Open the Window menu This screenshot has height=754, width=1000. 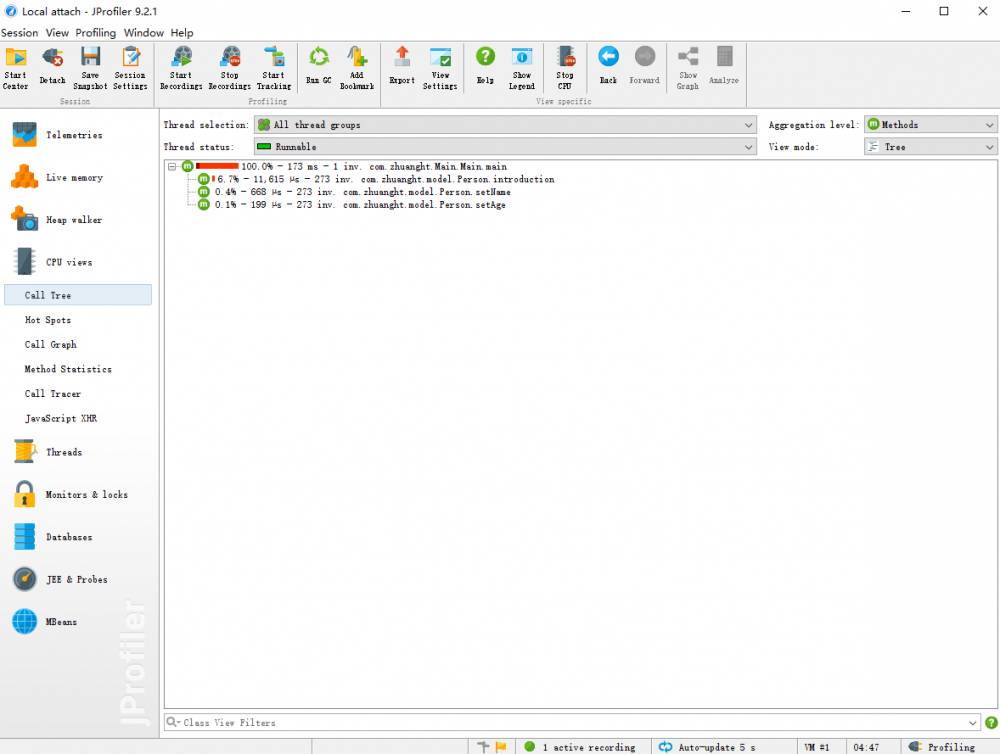[x=143, y=33]
